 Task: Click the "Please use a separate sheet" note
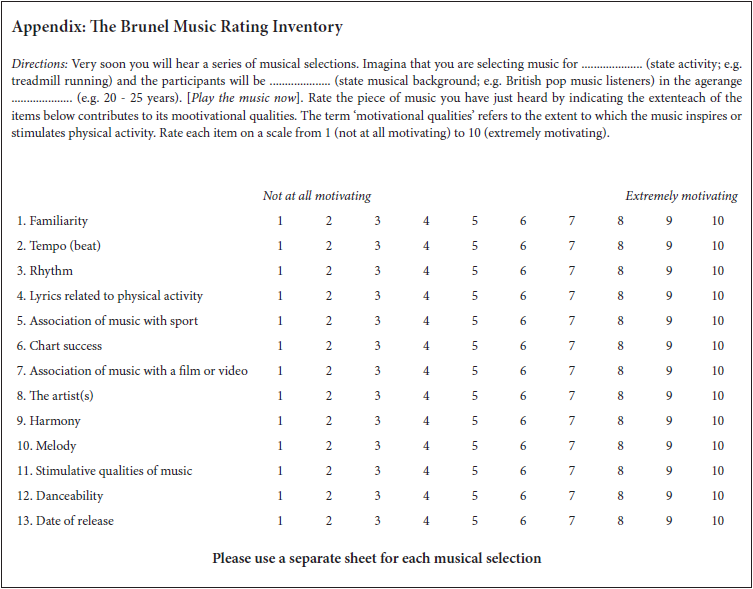click(x=376, y=558)
